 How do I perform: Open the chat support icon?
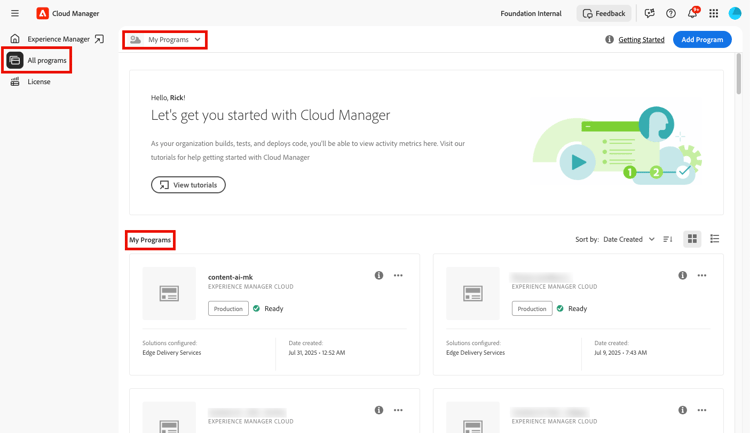coord(649,13)
